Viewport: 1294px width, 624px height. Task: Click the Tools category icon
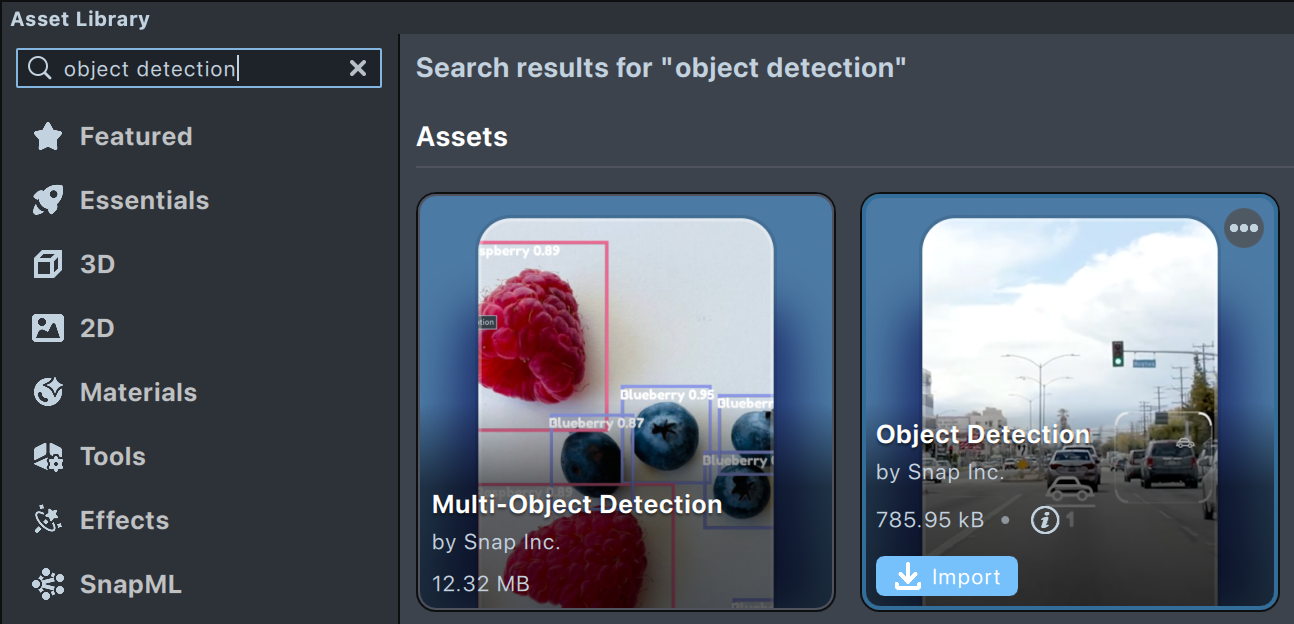point(48,457)
